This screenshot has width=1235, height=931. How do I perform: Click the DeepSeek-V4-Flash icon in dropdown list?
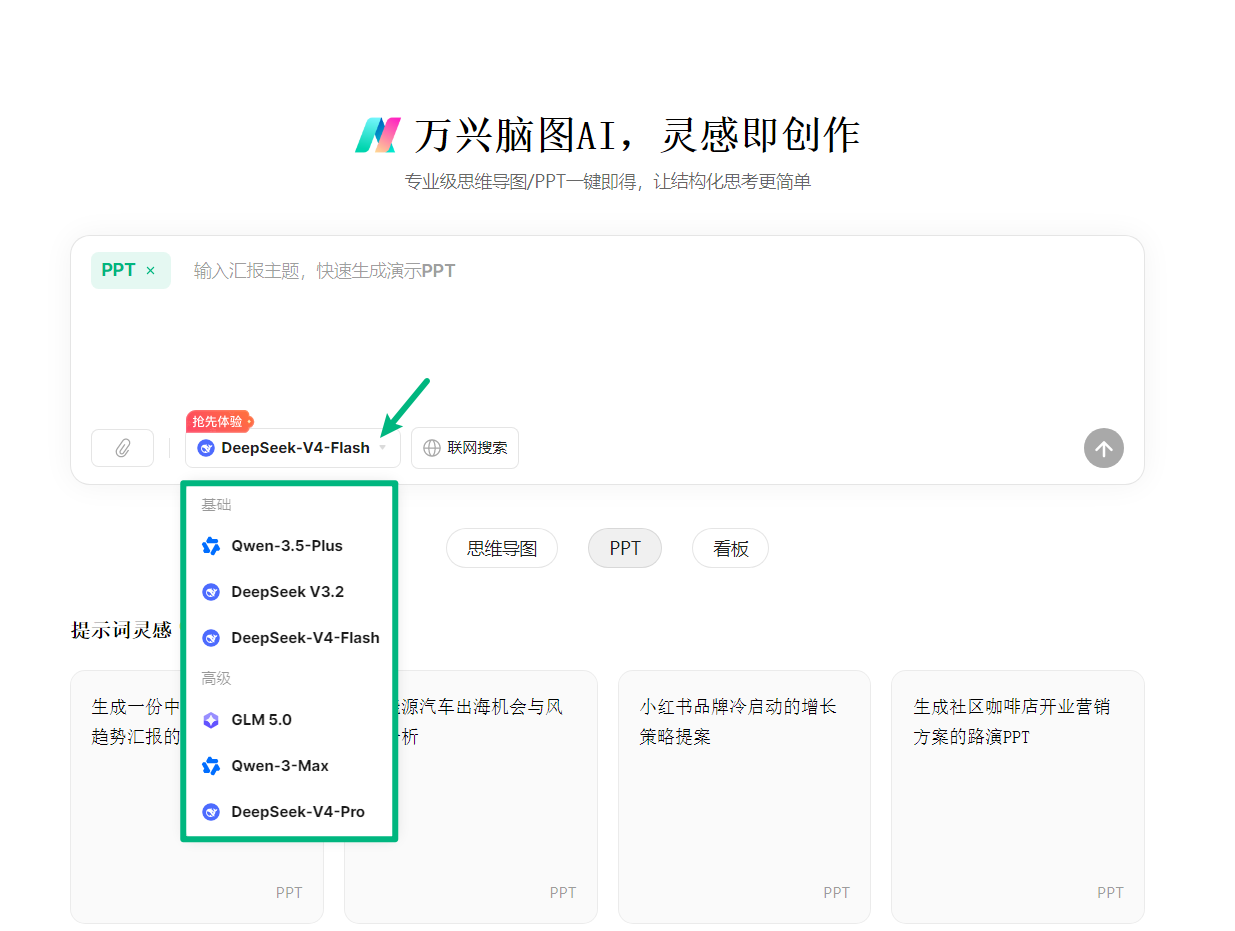pyautogui.click(x=211, y=638)
